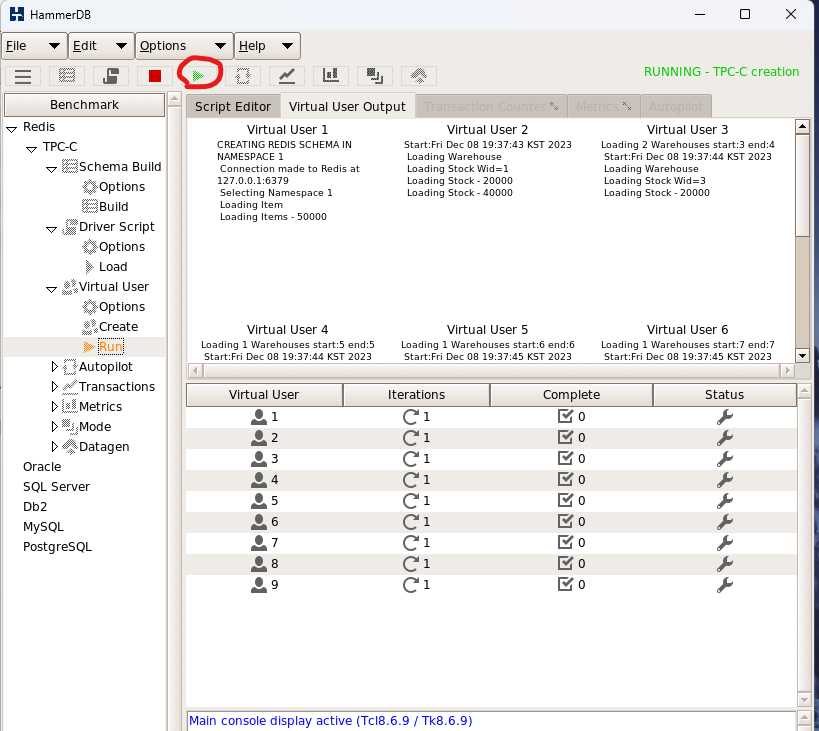Expand the Datagen tree node
The image size is (819, 731).
tap(54, 447)
